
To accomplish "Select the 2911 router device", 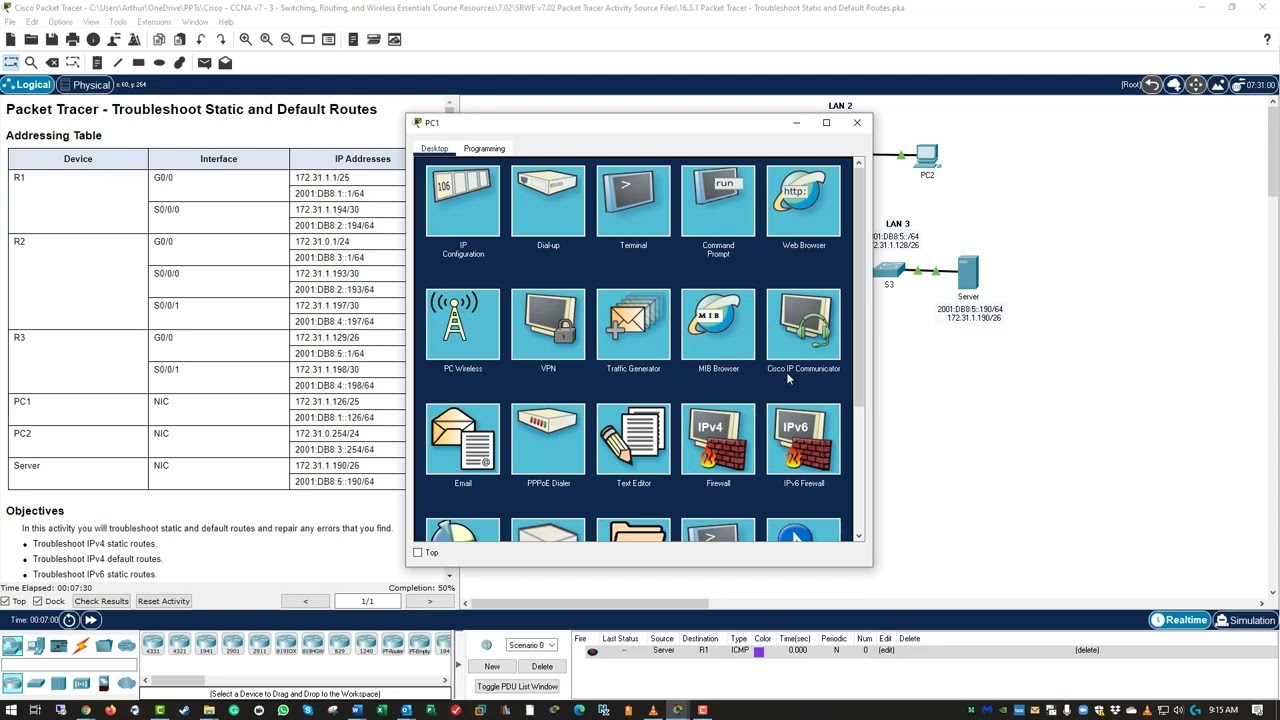I will click(260, 644).
